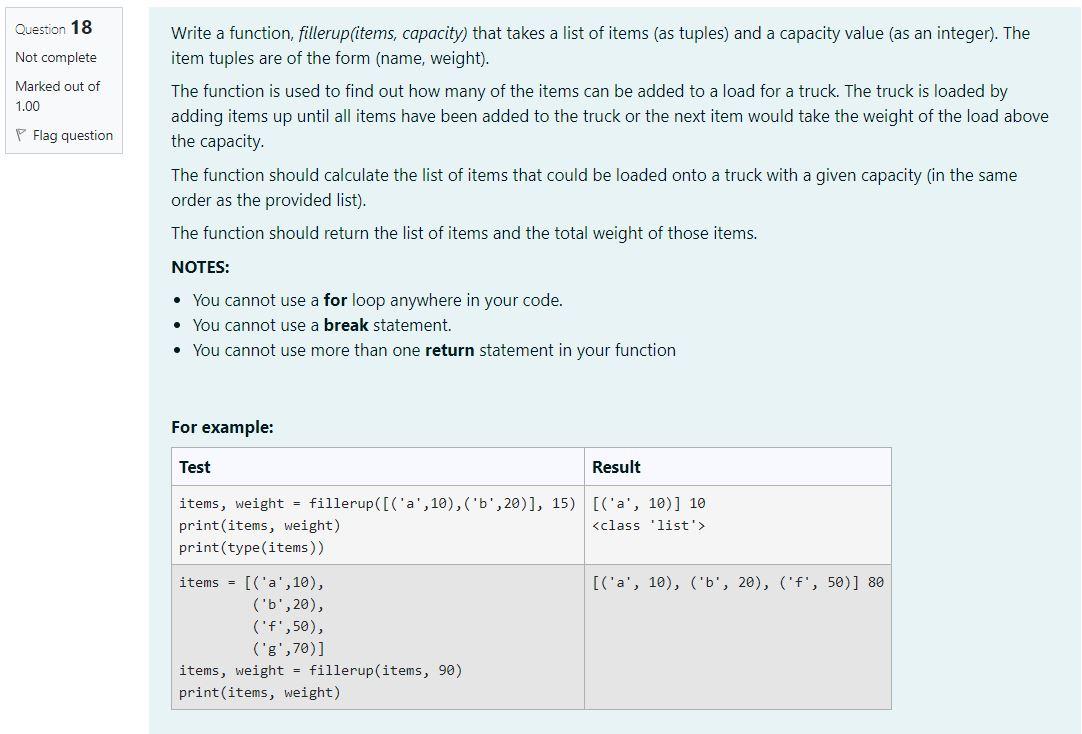Click the second example result showing 80

pos(734,581)
